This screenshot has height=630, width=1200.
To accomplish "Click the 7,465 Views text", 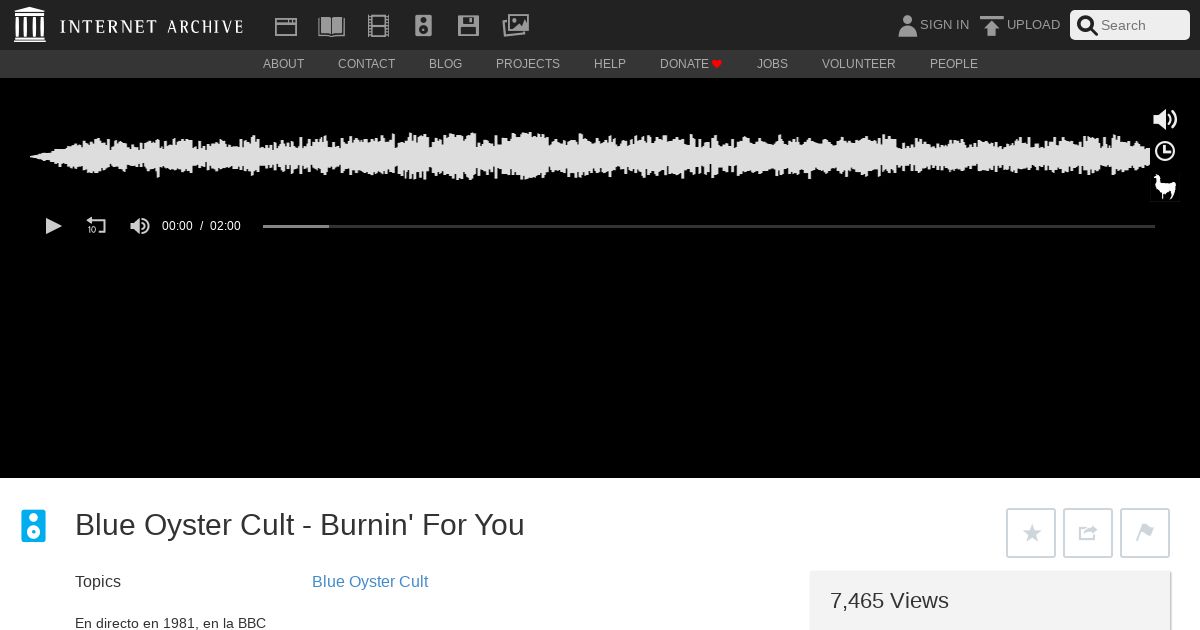I will point(889,600).
